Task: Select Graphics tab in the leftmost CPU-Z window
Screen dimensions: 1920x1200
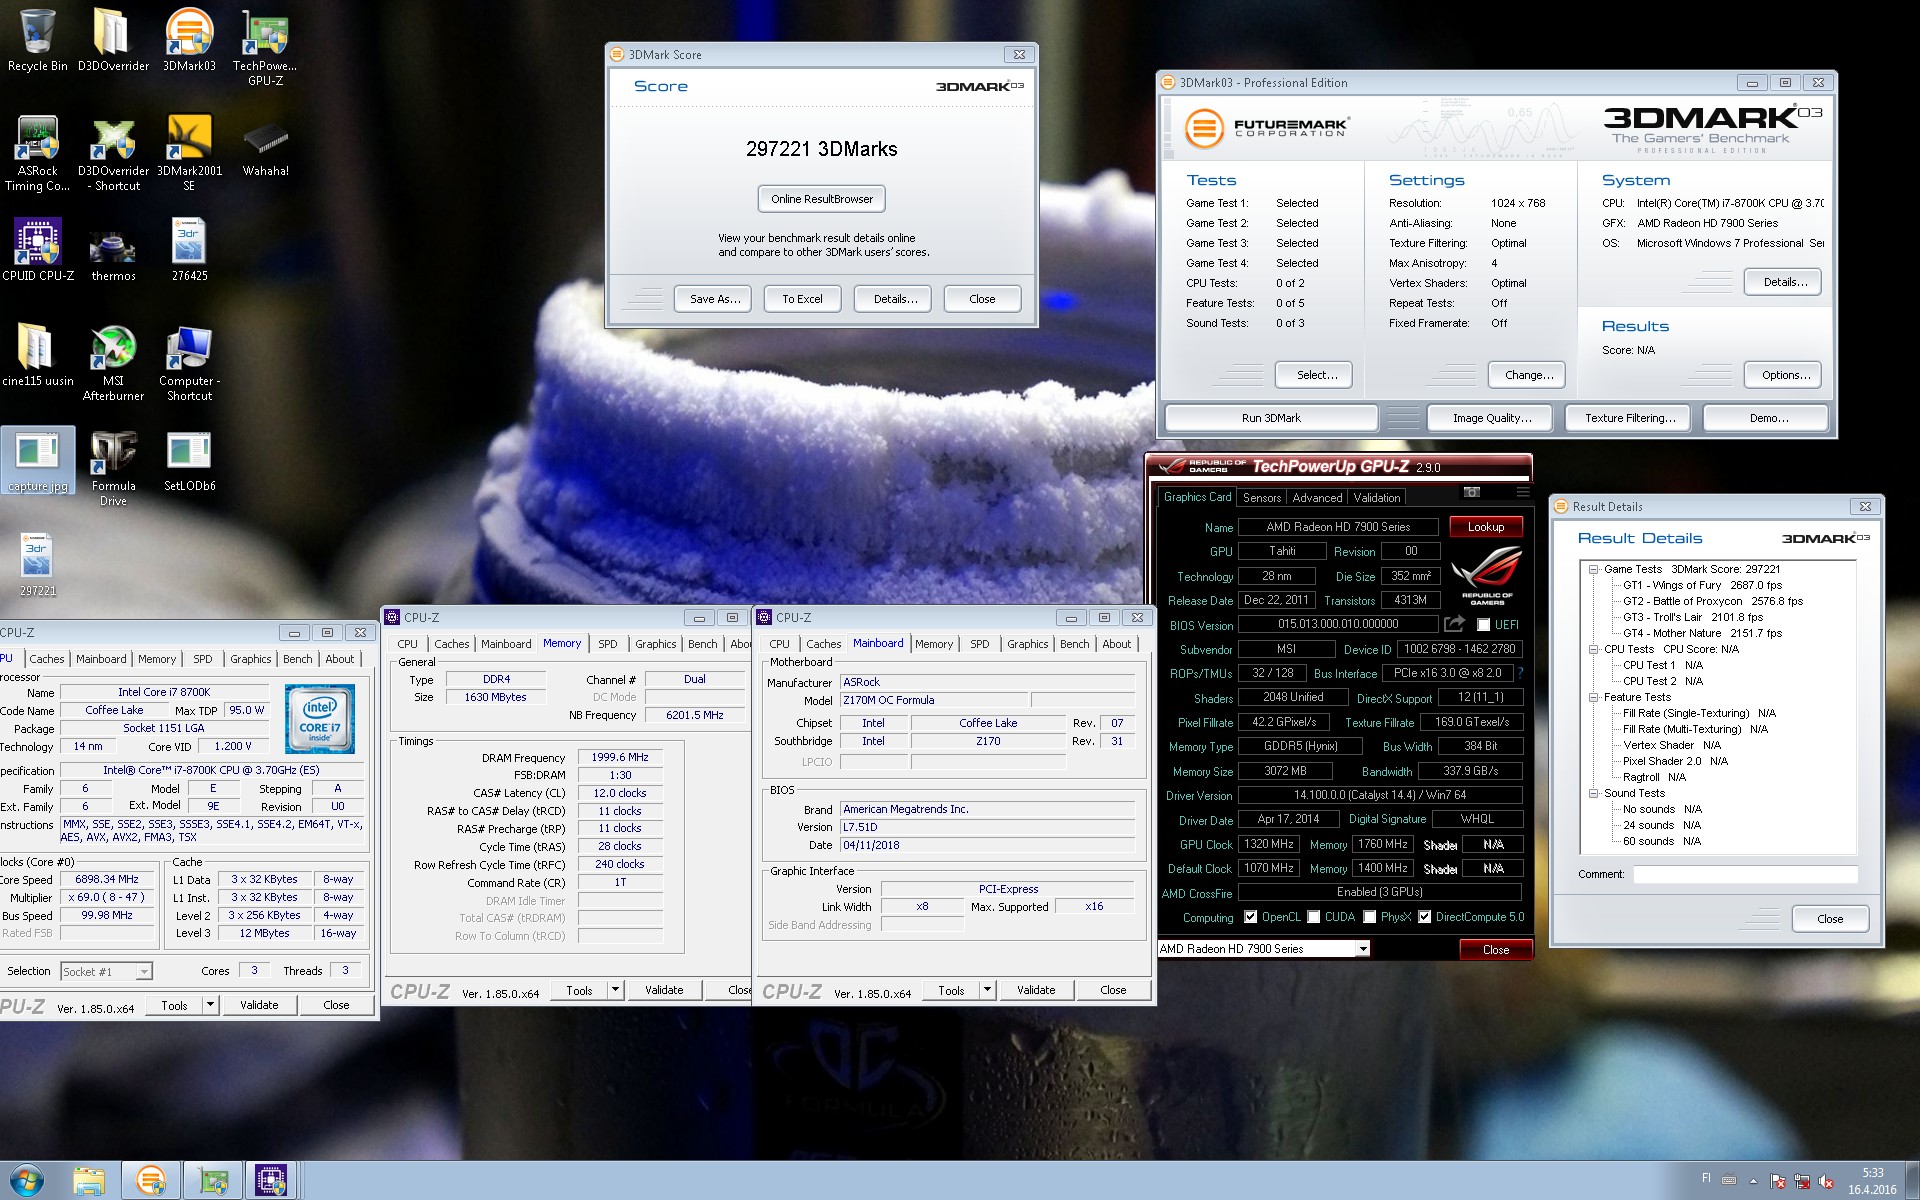Action: (x=250, y=659)
